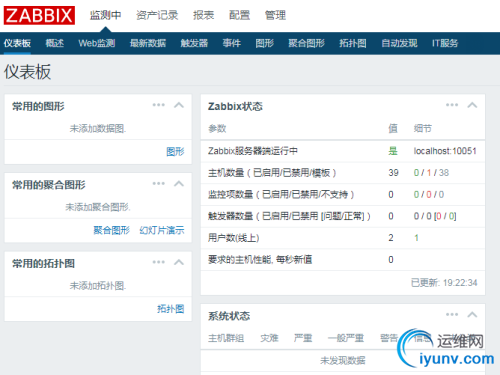This screenshot has width=500, height=375.
Task: Collapse the 常用的图形 widget
Action: pos(179,105)
